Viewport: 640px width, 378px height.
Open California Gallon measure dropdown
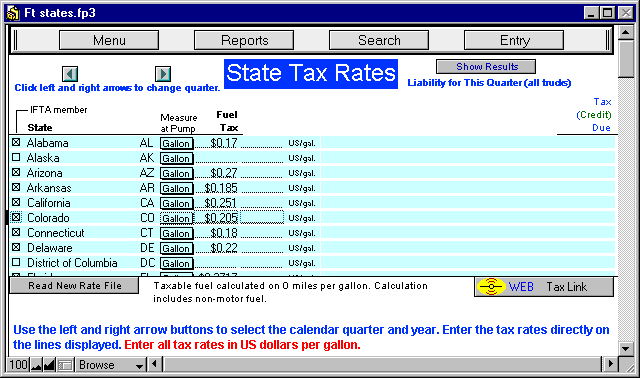point(176,203)
